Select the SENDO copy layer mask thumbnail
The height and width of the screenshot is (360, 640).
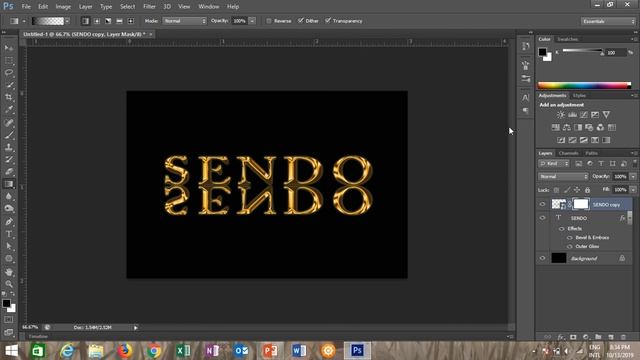[581, 204]
